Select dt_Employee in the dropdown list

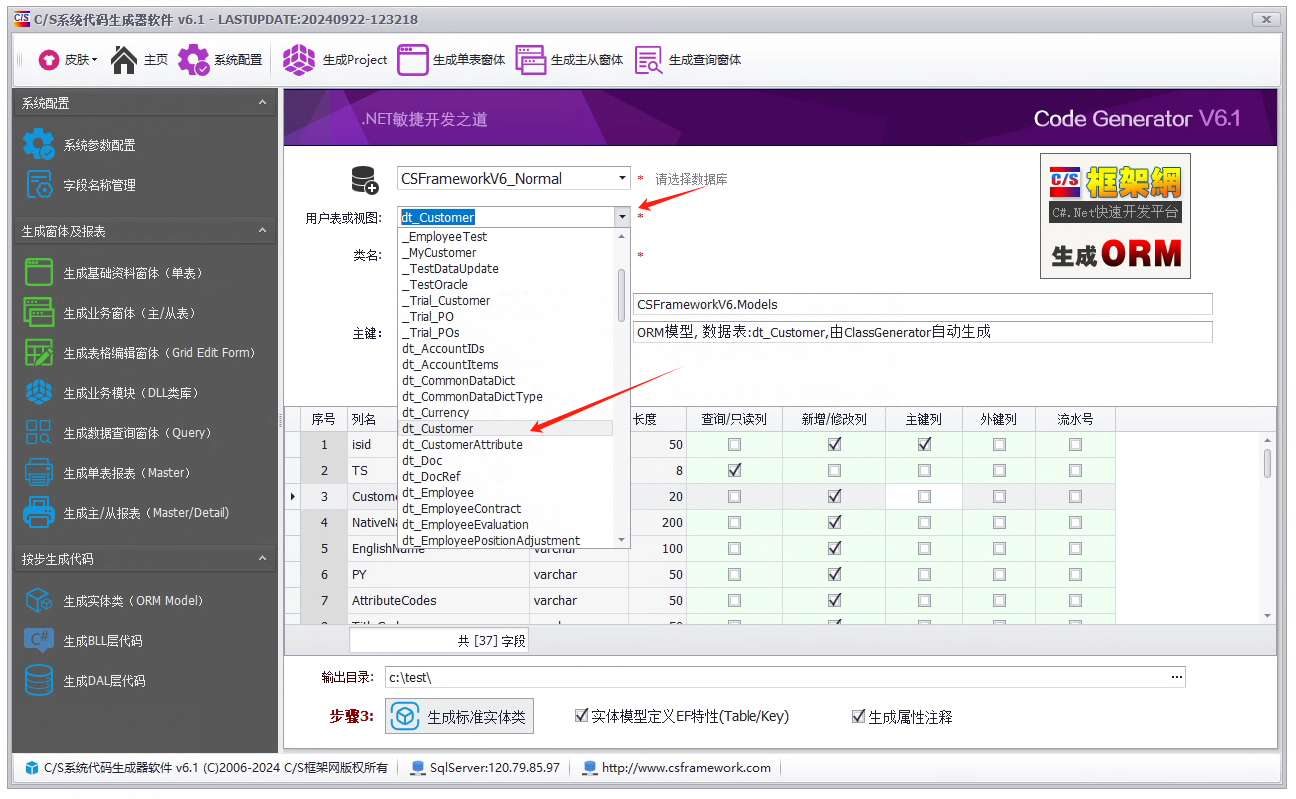pyautogui.click(x=506, y=492)
